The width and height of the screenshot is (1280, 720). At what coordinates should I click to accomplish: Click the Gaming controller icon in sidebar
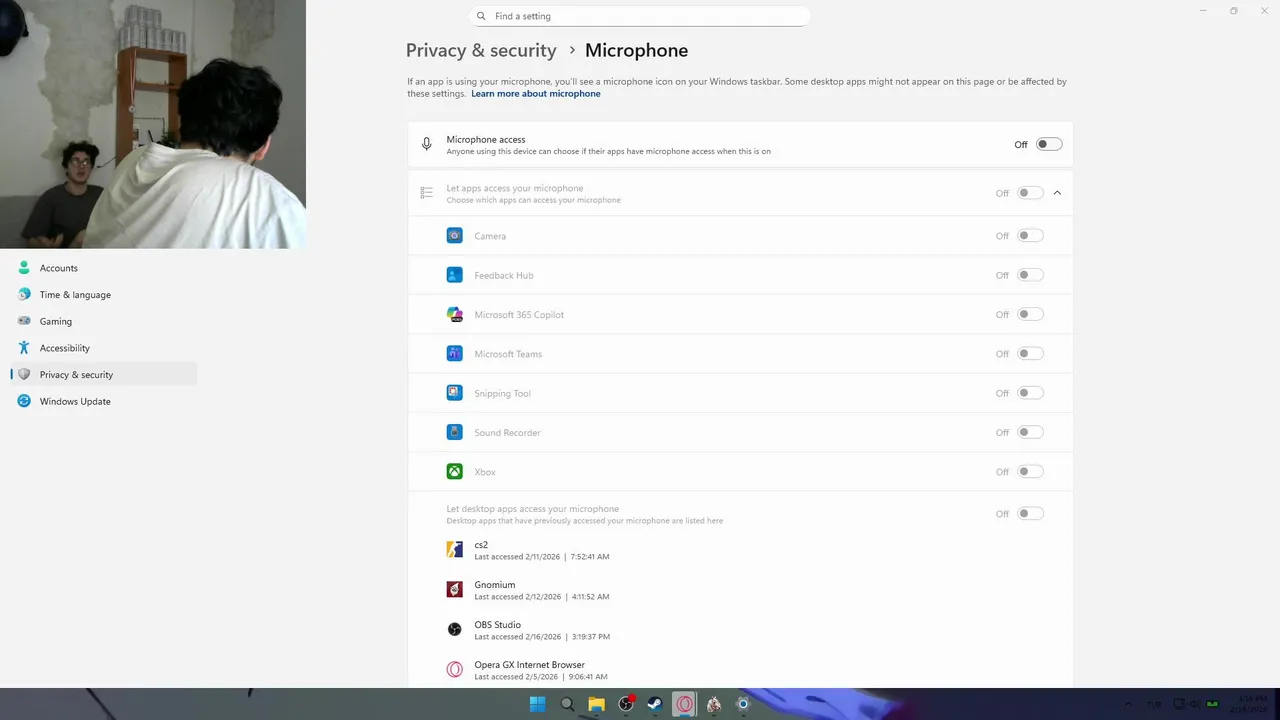coord(24,321)
